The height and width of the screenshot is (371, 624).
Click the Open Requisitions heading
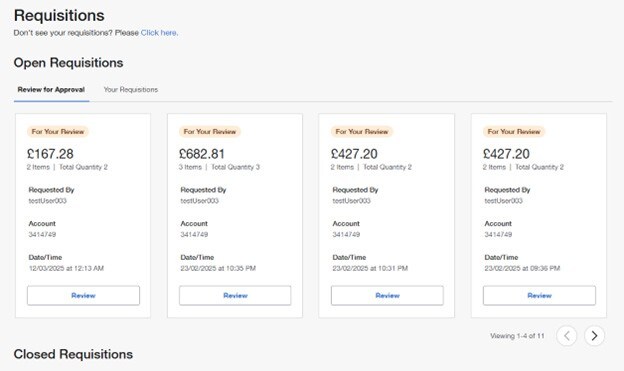click(68, 62)
